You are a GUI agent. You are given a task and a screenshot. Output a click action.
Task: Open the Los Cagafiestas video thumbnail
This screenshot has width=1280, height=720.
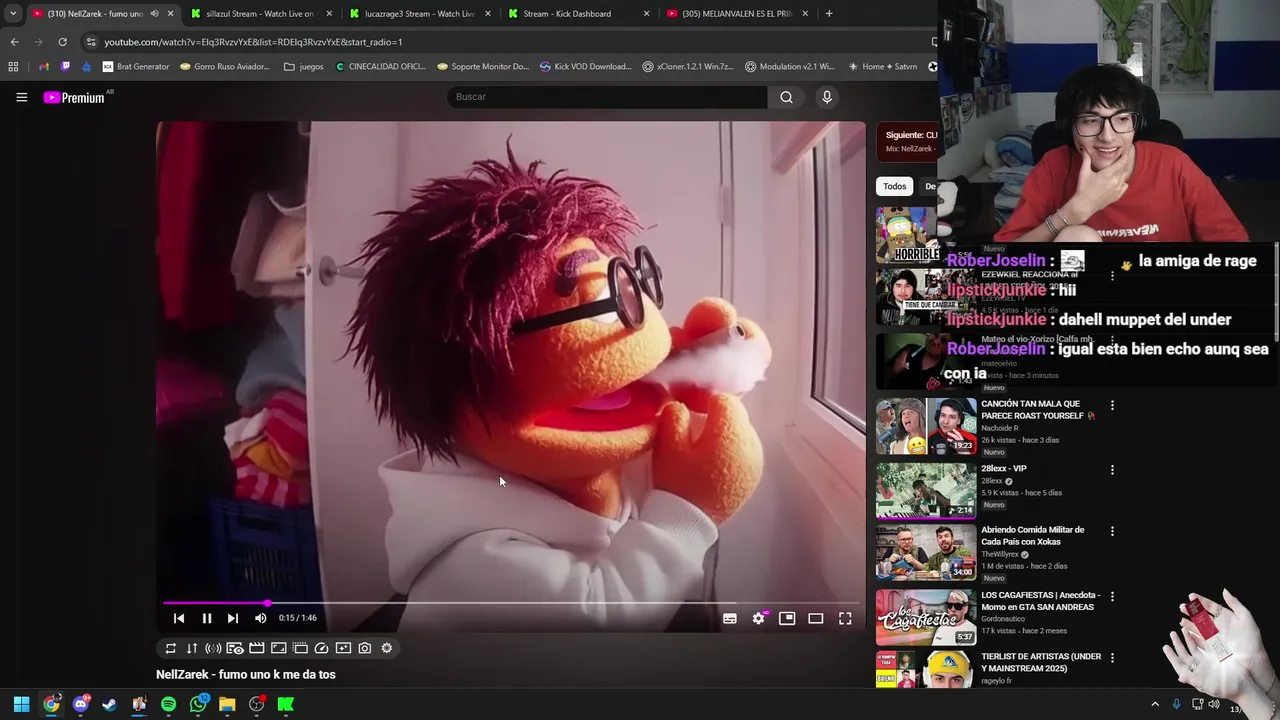(926, 617)
